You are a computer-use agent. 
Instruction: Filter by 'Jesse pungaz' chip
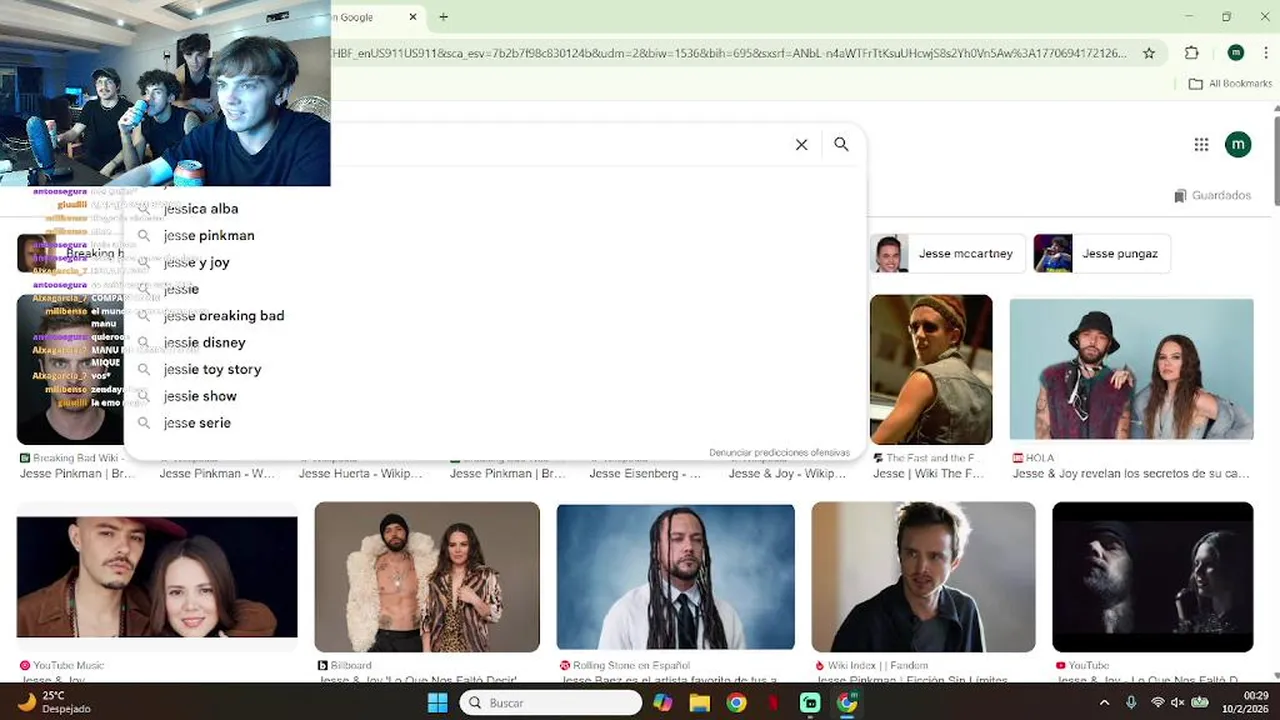[x=1101, y=254]
